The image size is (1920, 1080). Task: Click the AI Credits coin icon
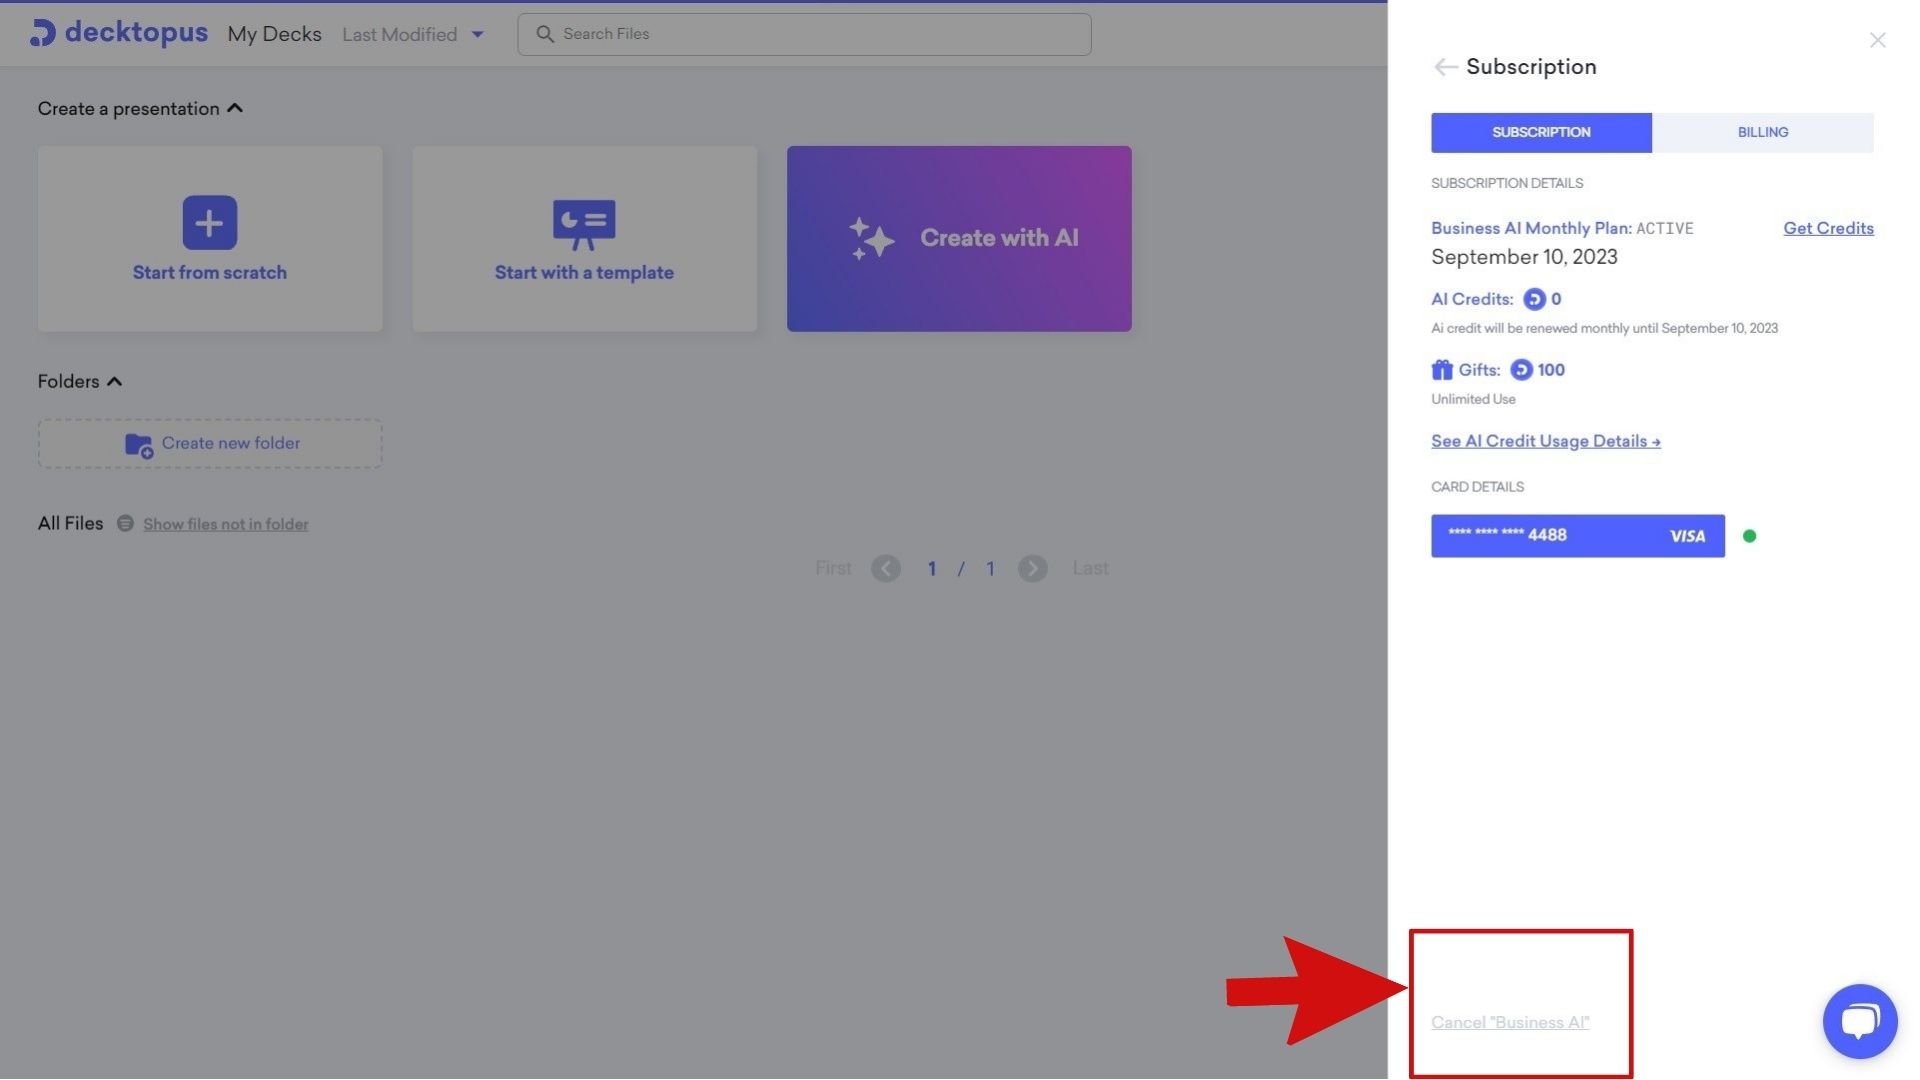(x=1533, y=299)
